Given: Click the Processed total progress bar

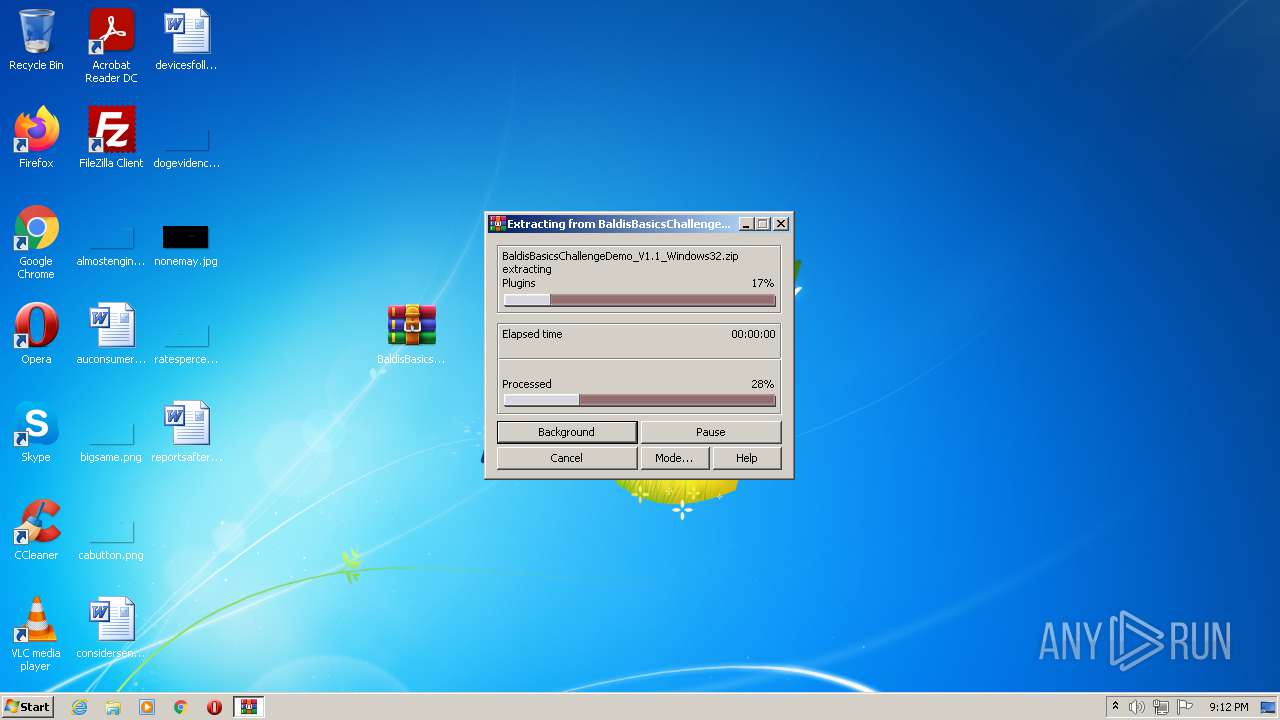Looking at the screenshot, I should point(639,400).
